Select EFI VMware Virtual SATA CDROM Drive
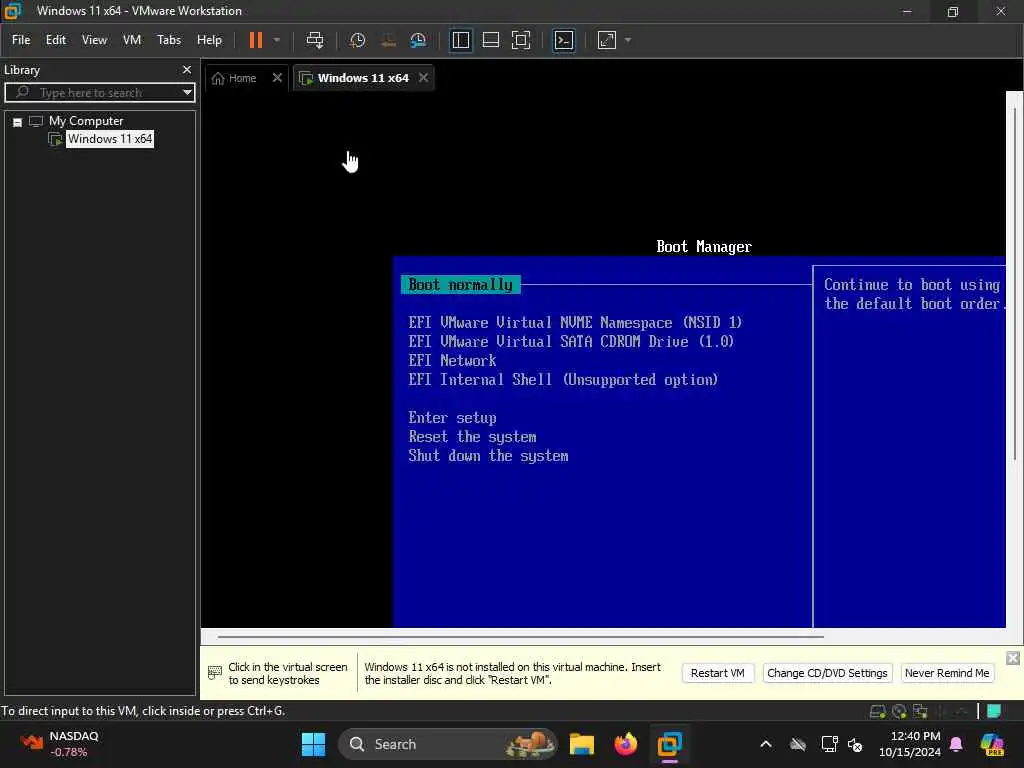Viewport: 1024px width, 768px height. click(x=571, y=342)
